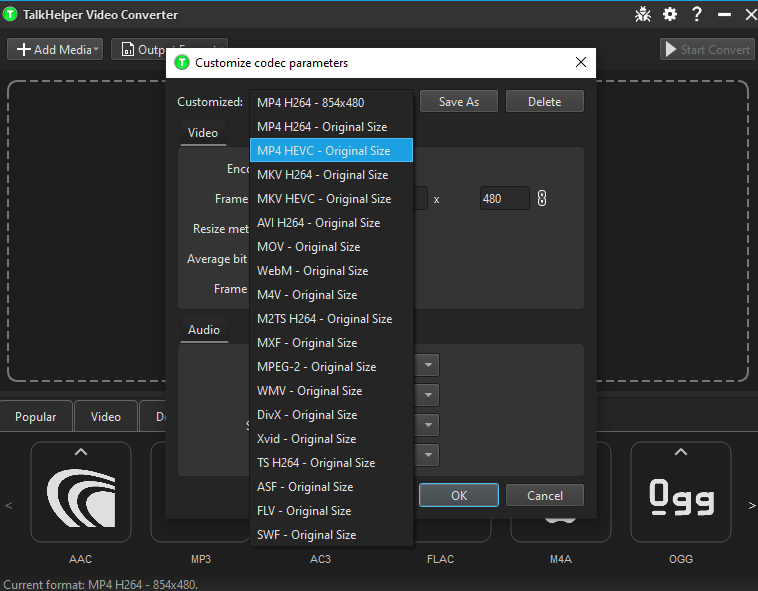Image resolution: width=758 pixels, height=591 pixels.
Task: Select the AAC format icon
Action: click(81, 492)
